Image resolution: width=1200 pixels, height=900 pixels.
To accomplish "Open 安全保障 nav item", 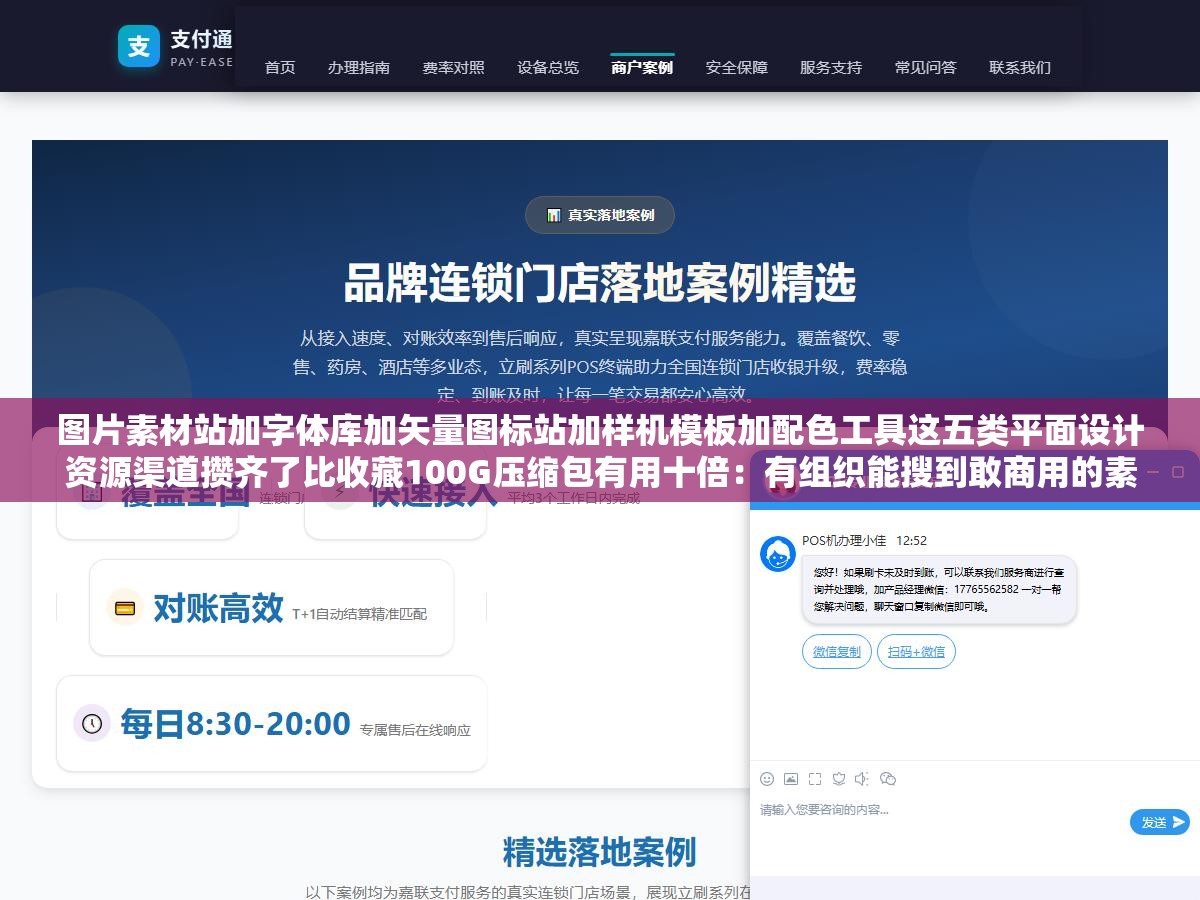I will point(737,68).
